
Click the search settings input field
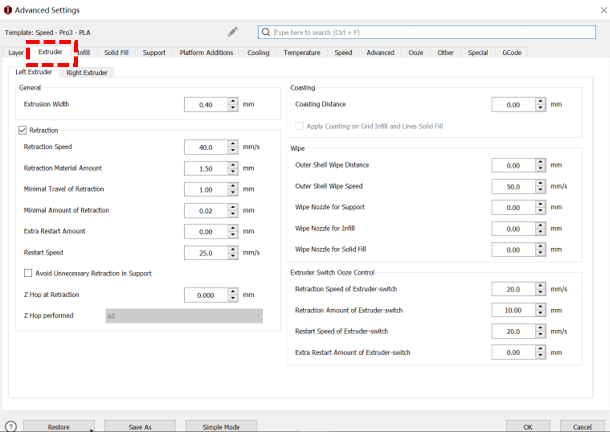point(430,32)
